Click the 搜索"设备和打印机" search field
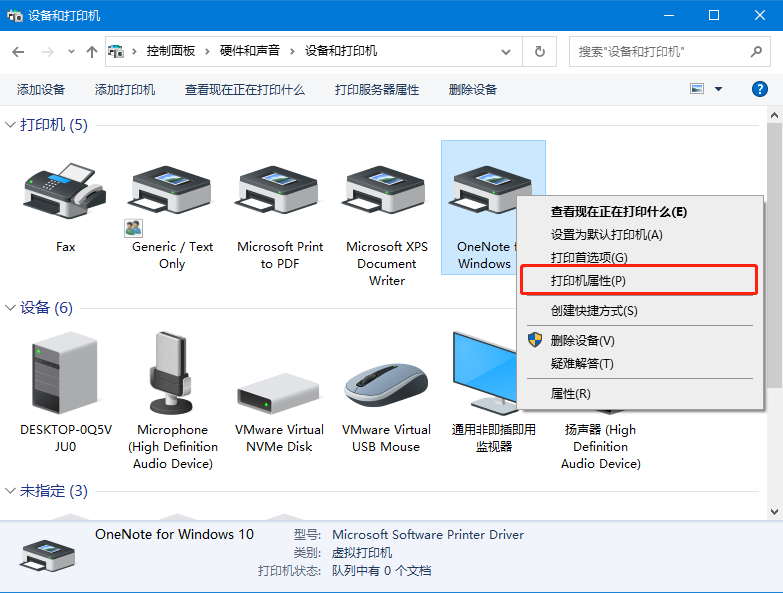Image resolution: width=783 pixels, height=593 pixels. [x=660, y=51]
